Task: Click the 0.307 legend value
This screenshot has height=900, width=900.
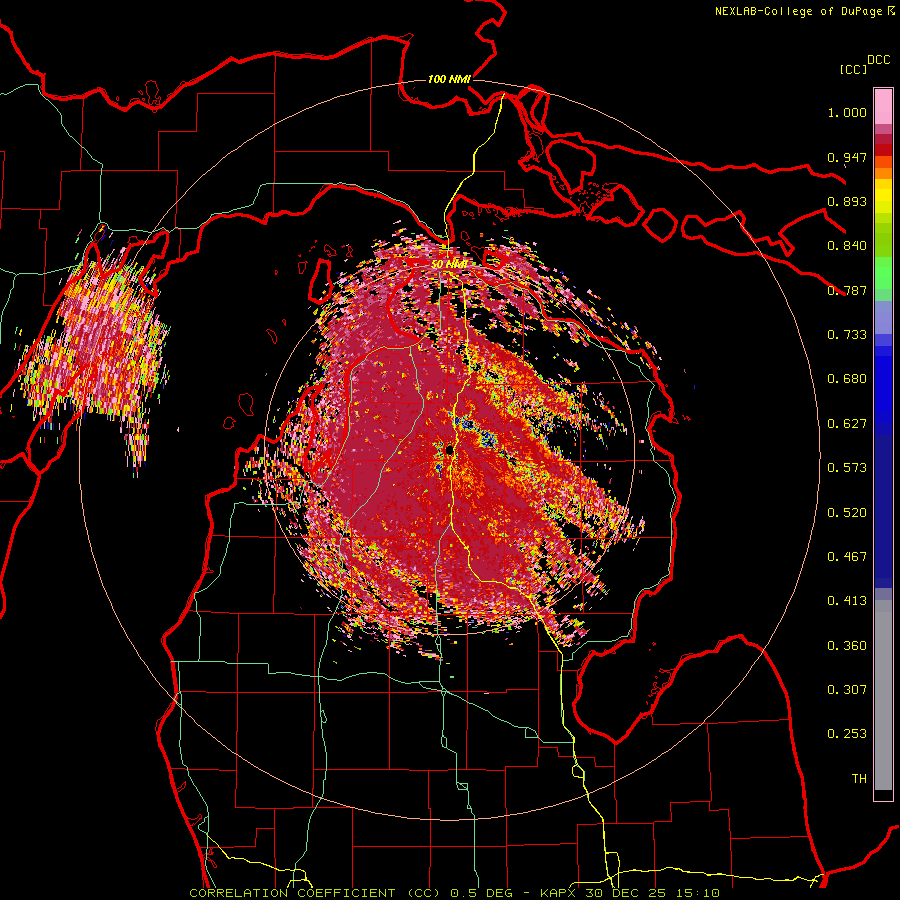Action: pyautogui.click(x=847, y=690)
